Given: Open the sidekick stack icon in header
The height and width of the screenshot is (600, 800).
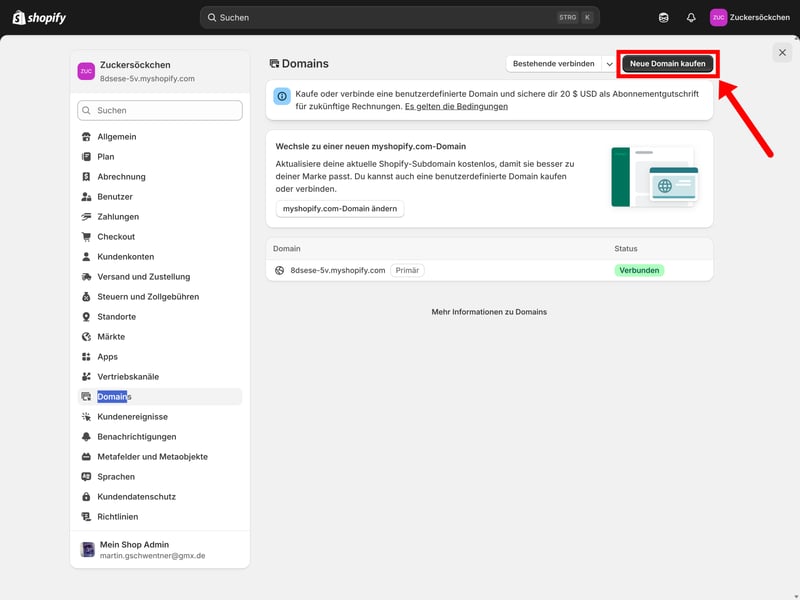Looking at the screenshot, I should (664, 17).
